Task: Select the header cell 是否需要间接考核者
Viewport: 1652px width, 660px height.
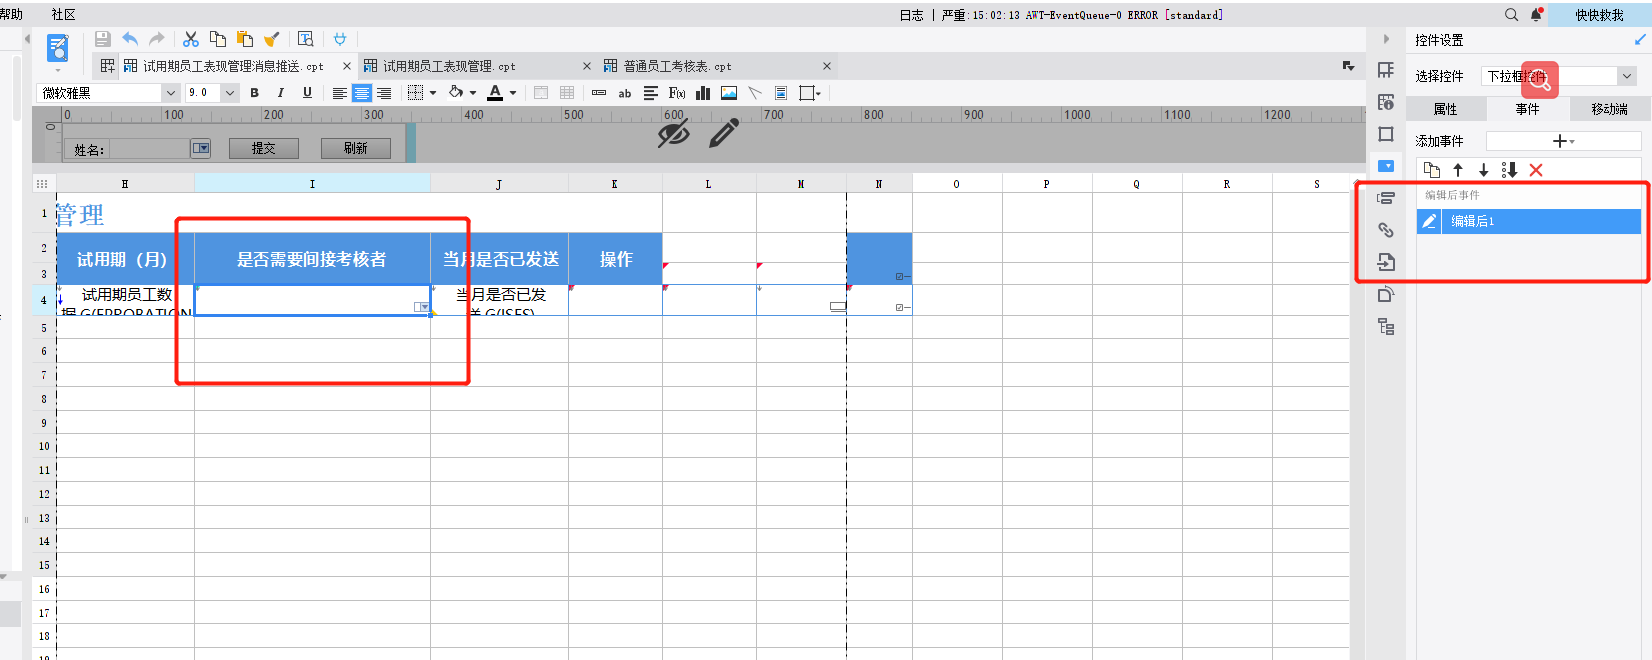Action: click(312, 259)
